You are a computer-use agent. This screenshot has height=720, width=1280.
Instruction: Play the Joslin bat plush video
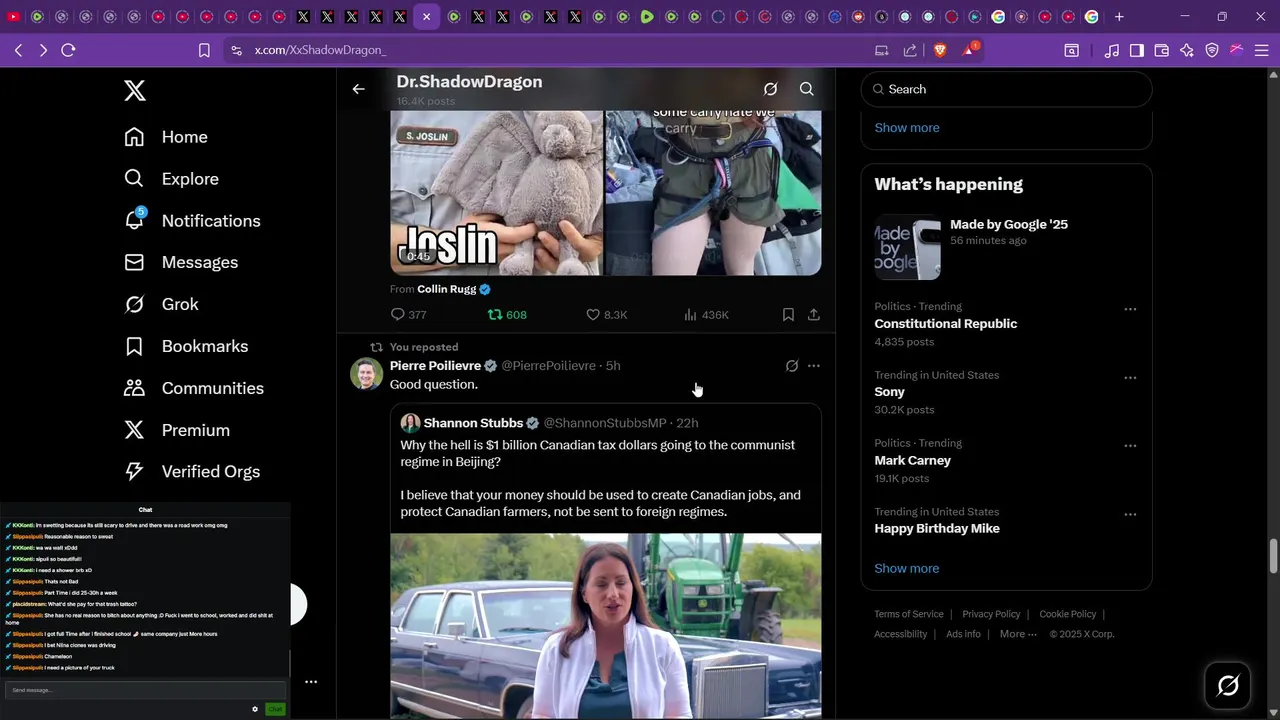click(496, 192)
